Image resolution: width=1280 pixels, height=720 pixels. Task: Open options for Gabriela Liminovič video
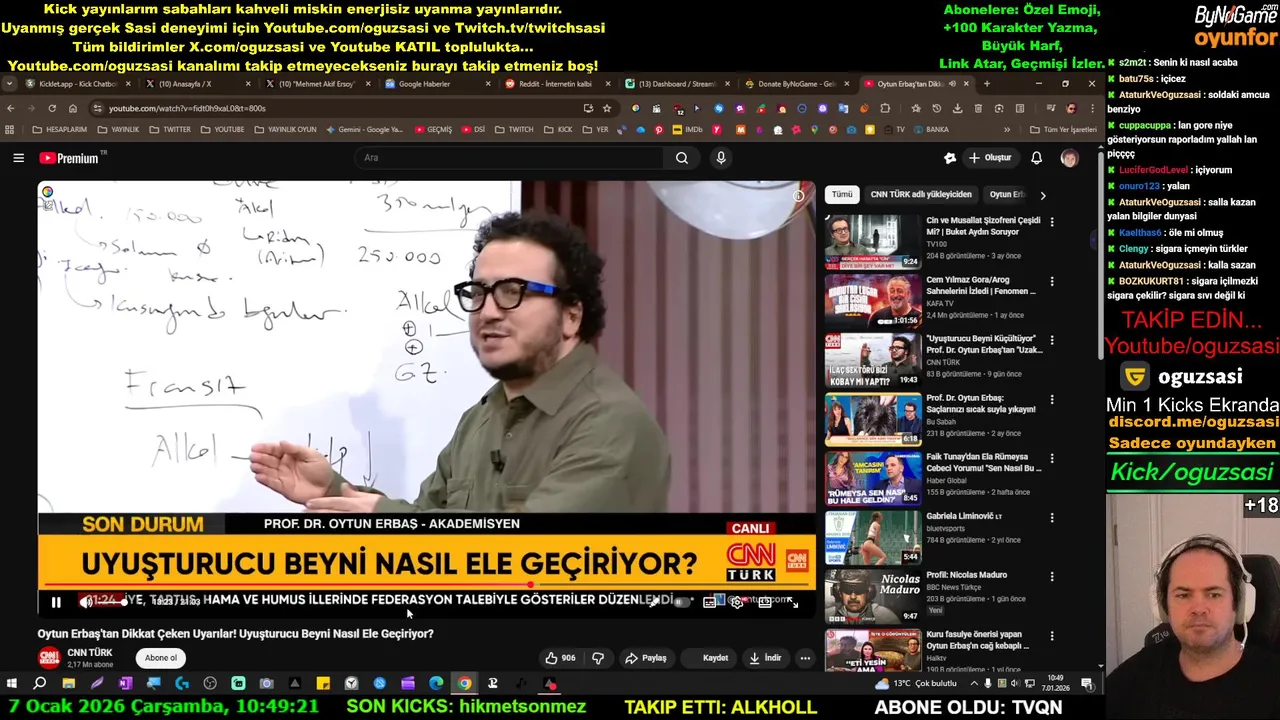pos(1051,517)
